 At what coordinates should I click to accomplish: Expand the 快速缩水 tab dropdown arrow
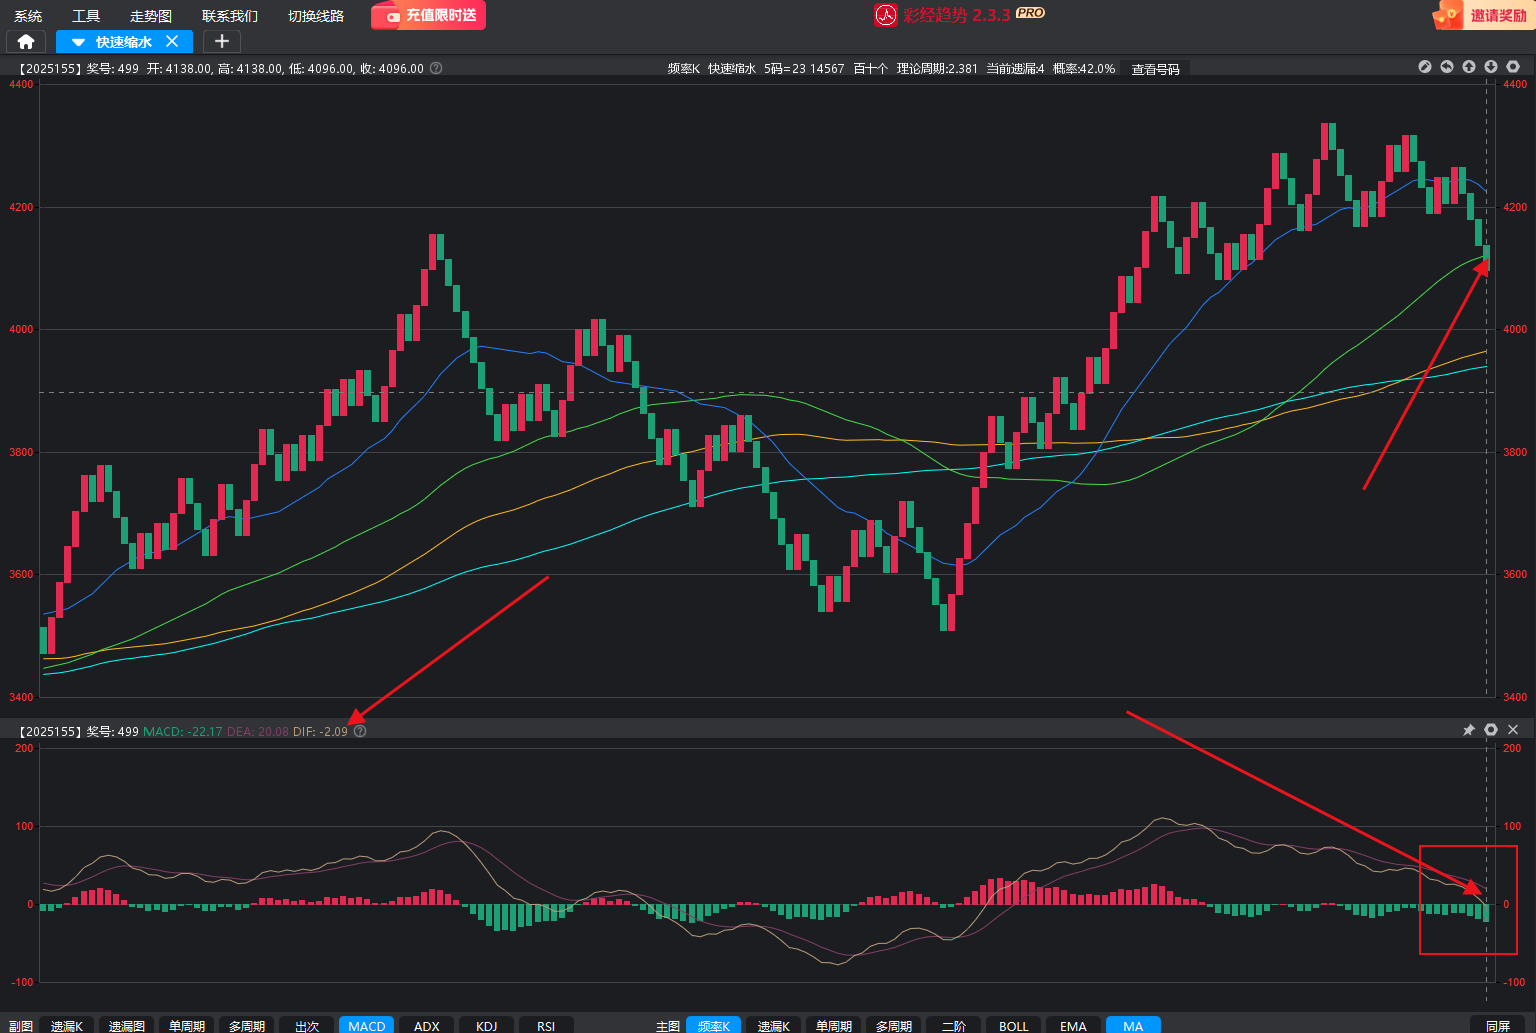tap(78, 42)
